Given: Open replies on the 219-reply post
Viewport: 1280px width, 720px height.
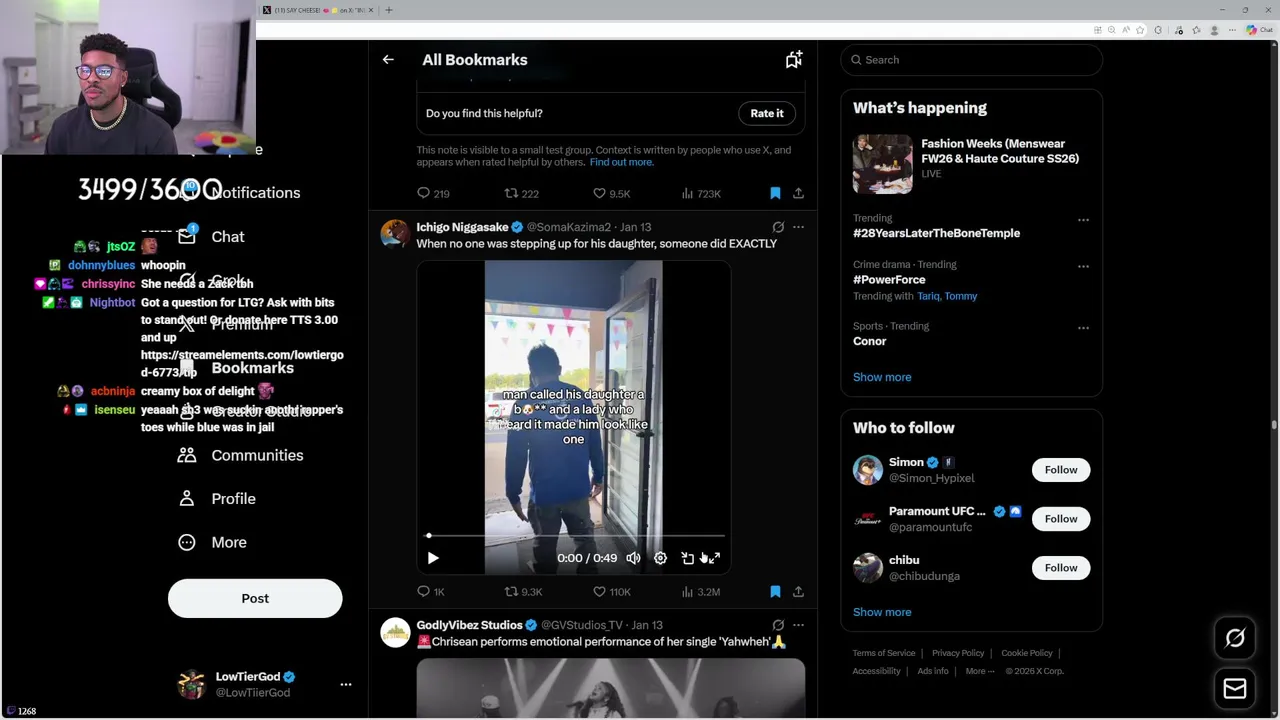Looking at the screenshot, I should [433, 193].
